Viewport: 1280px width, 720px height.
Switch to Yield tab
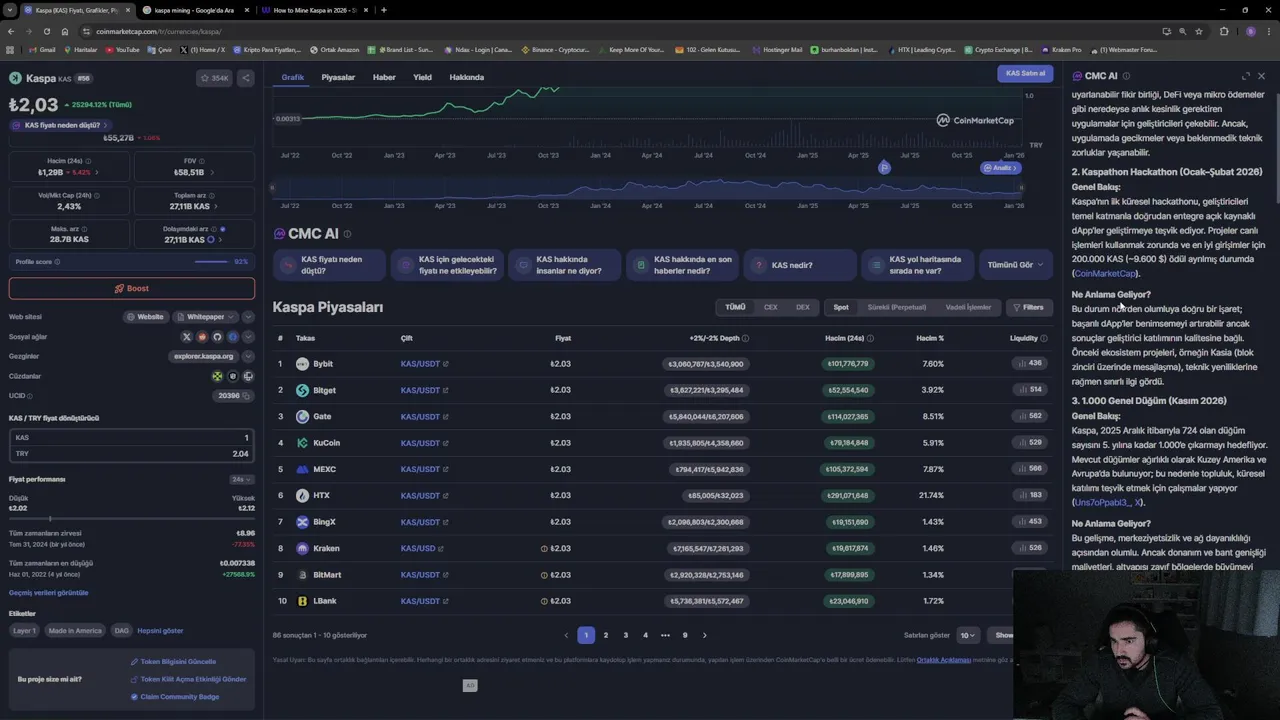[422, 77]
